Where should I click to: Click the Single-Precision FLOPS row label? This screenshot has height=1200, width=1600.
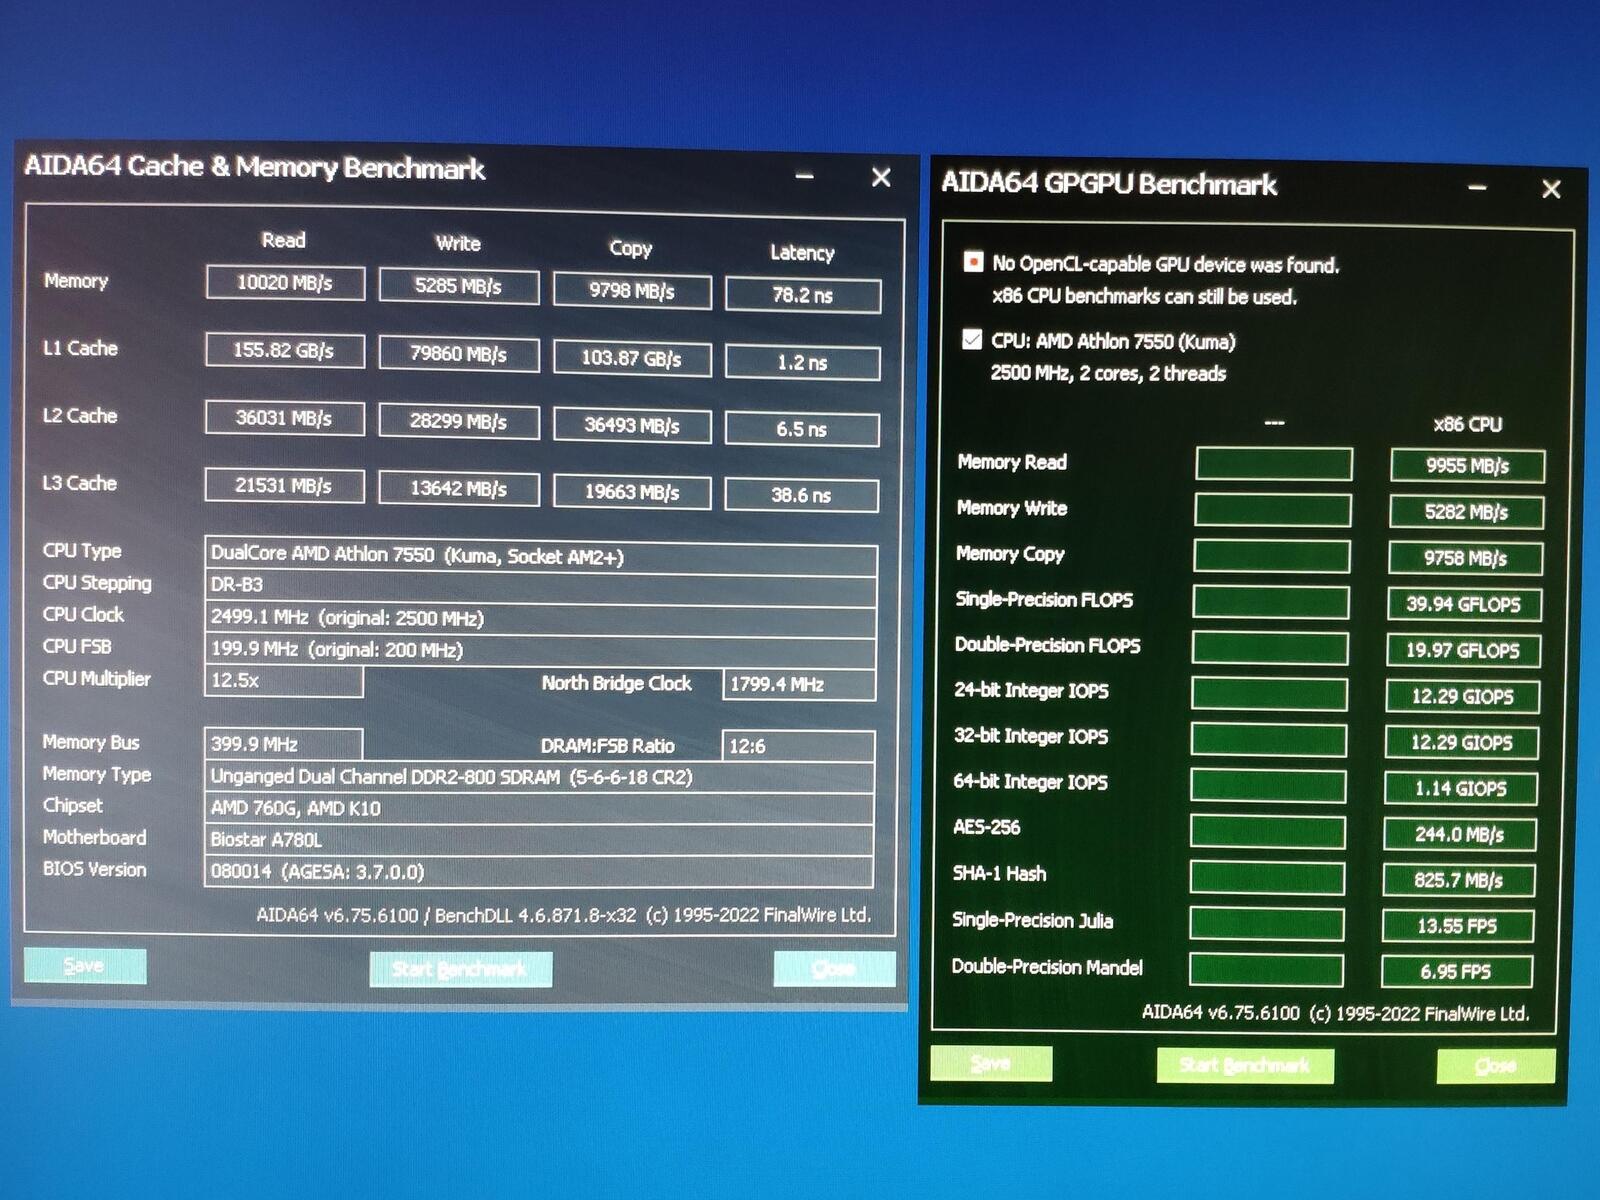tap(1044, 600)
